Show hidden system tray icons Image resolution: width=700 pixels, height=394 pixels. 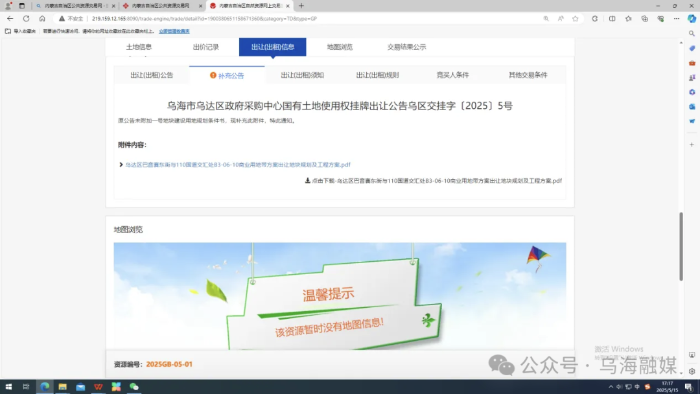(611, 387)
